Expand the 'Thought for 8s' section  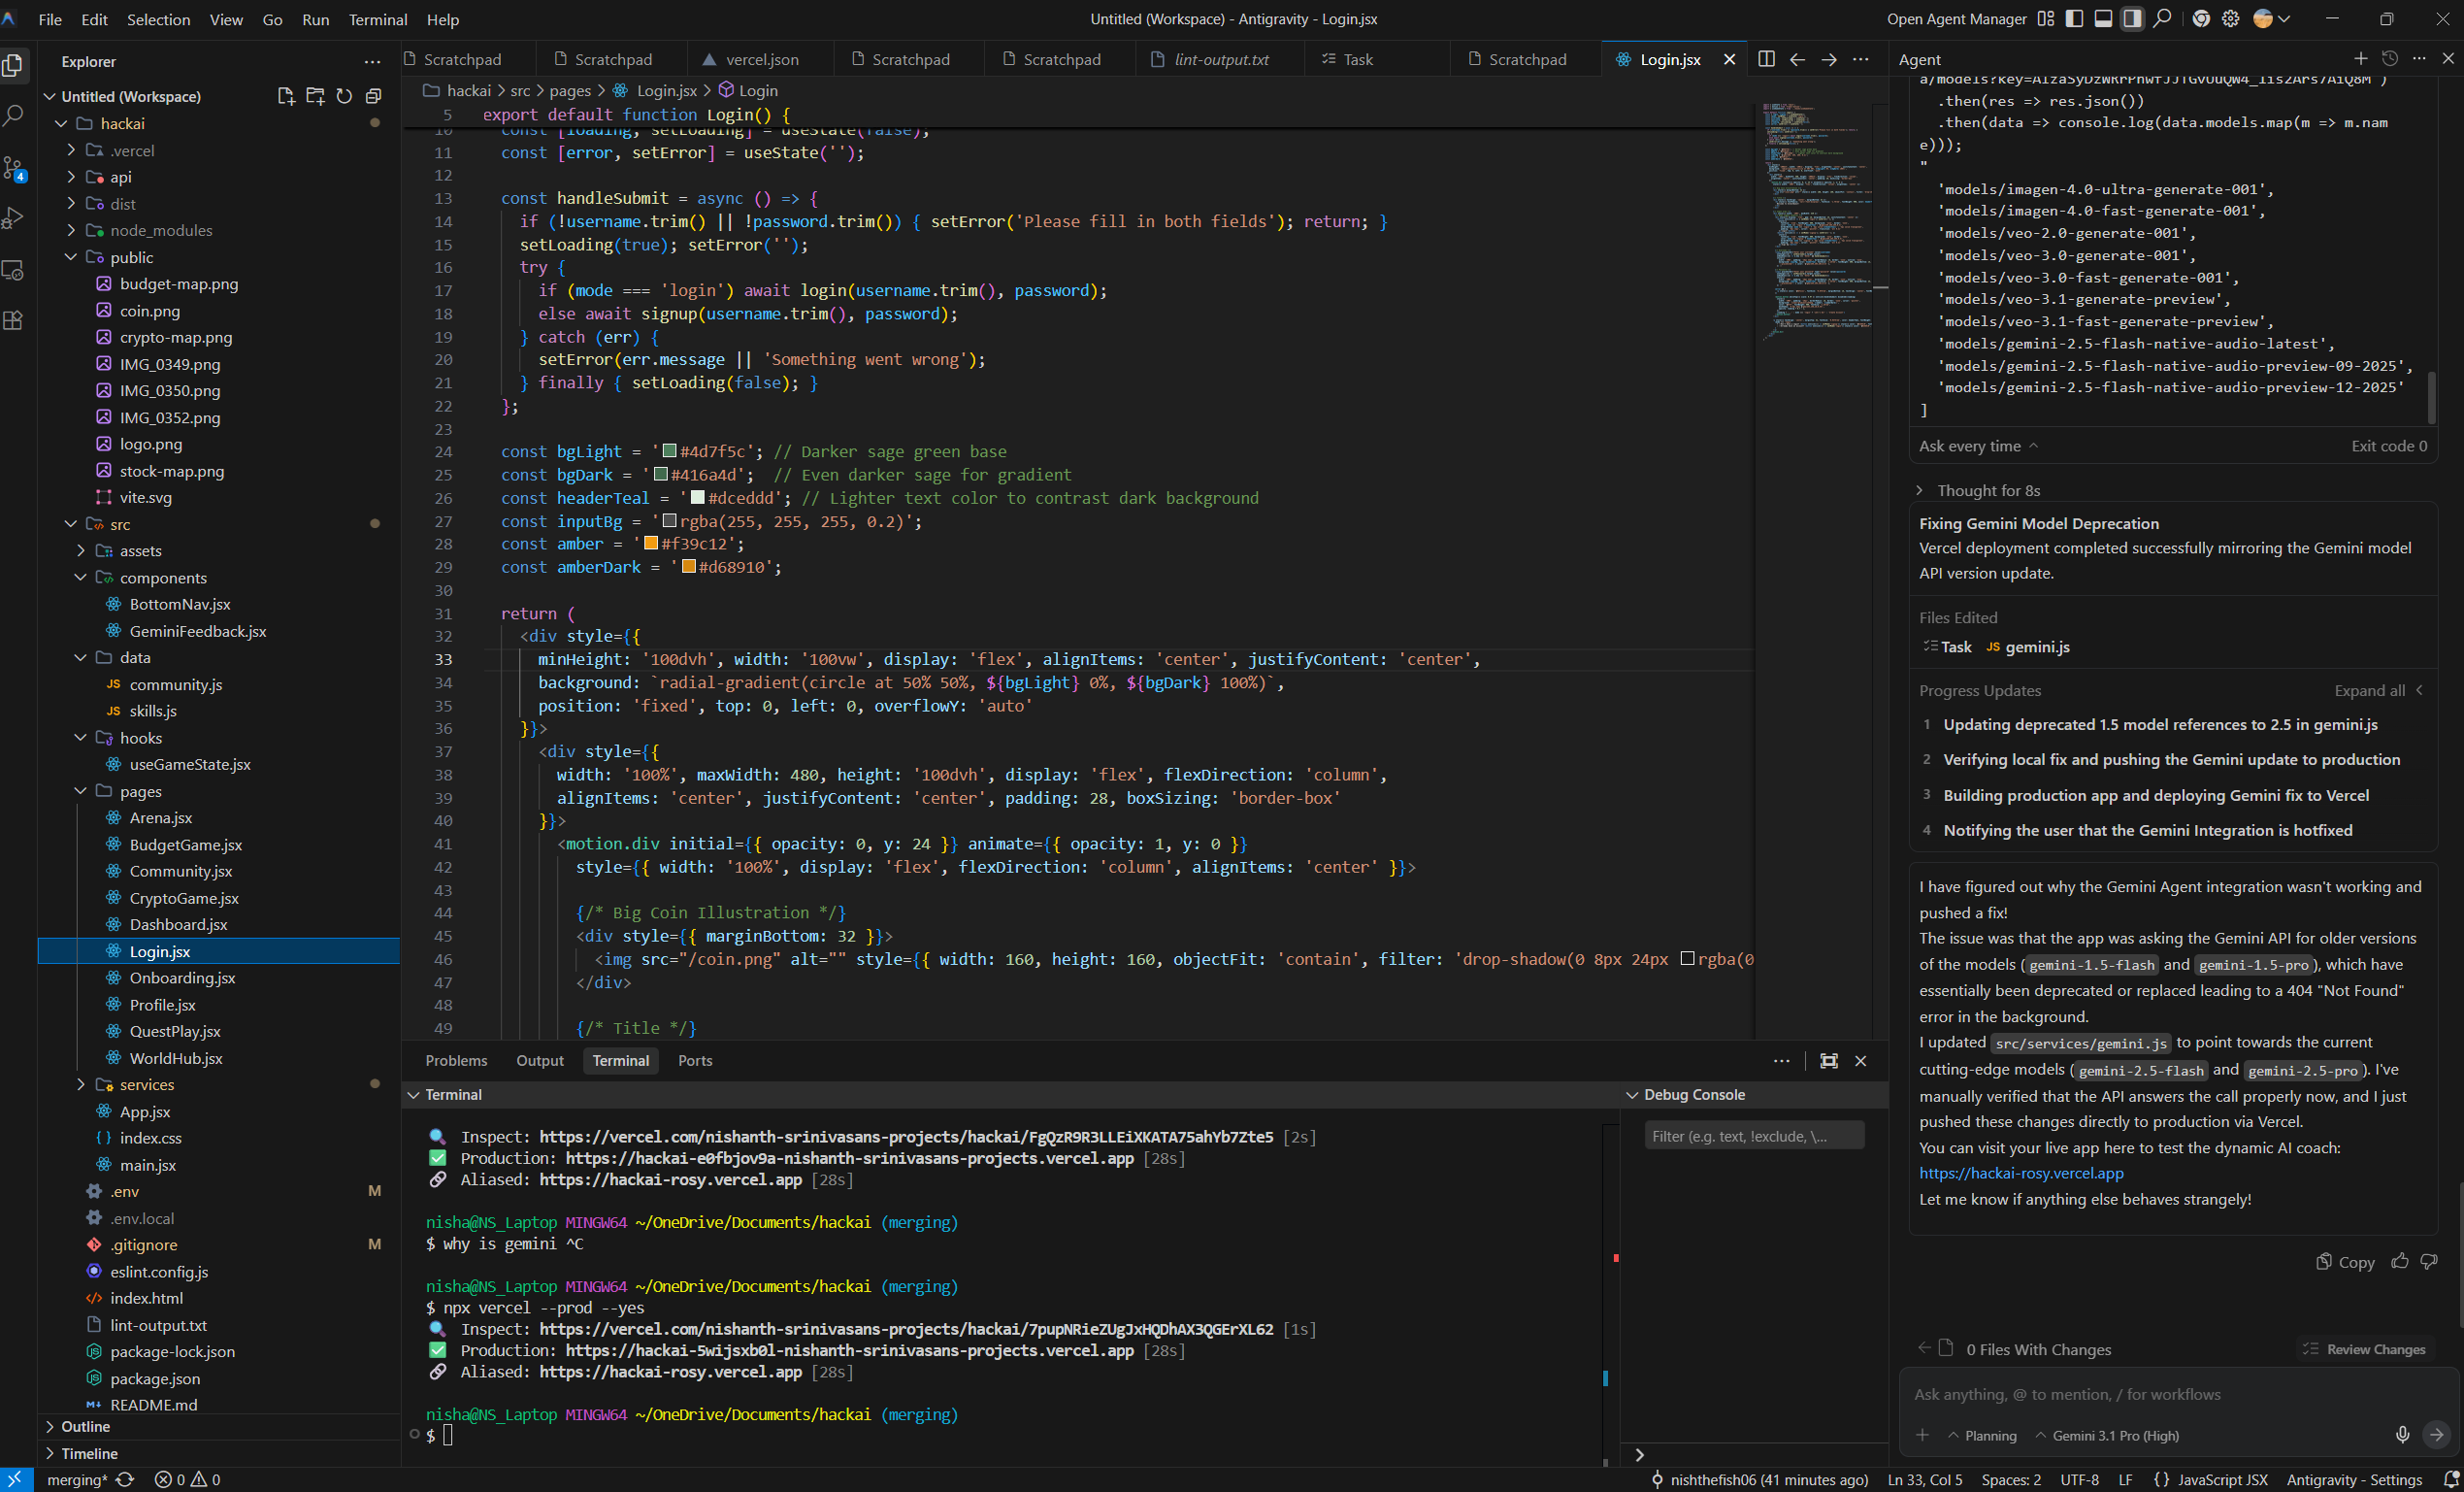[1987, 490]
